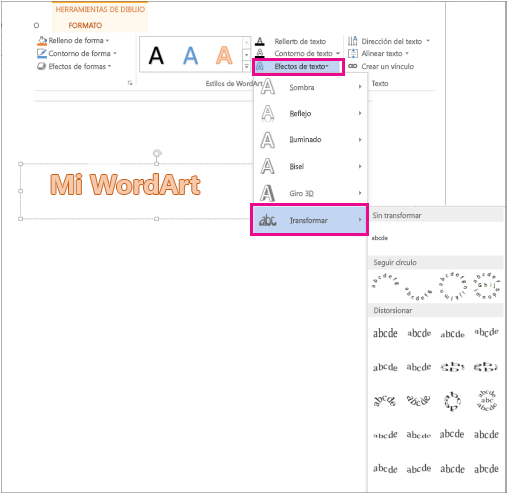Open the shape styles dialog launcher
This screenshot has width=507, height=493.
coord(130,83)
